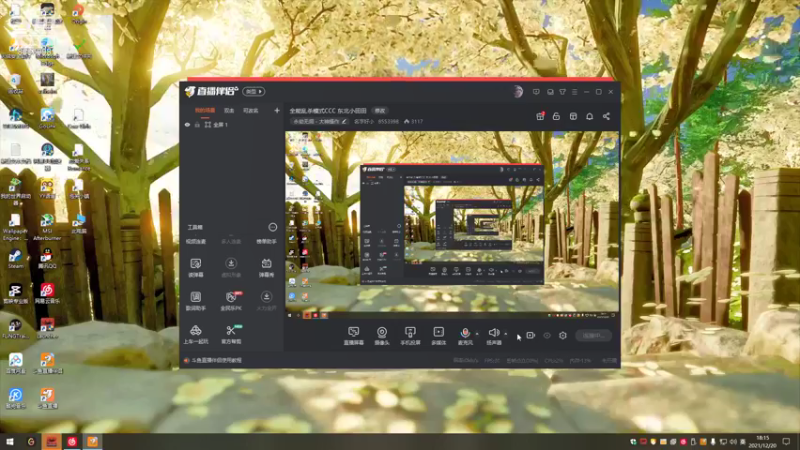
Task: Open the mode switch pill beside logo
Action: point(254,91)
